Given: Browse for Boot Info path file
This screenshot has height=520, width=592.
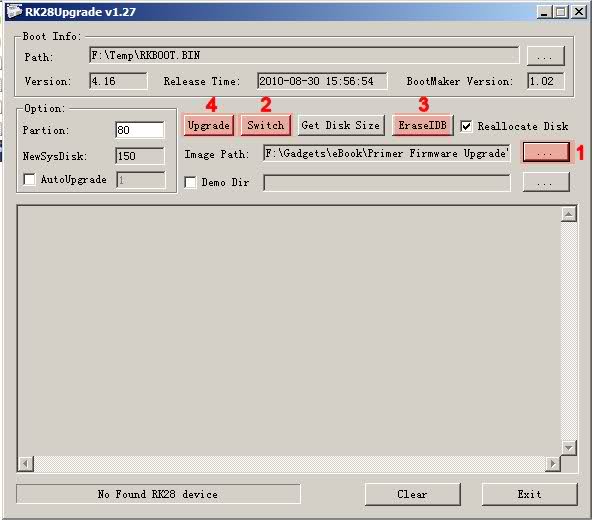Looking at the screenshot, I should 545,56.
